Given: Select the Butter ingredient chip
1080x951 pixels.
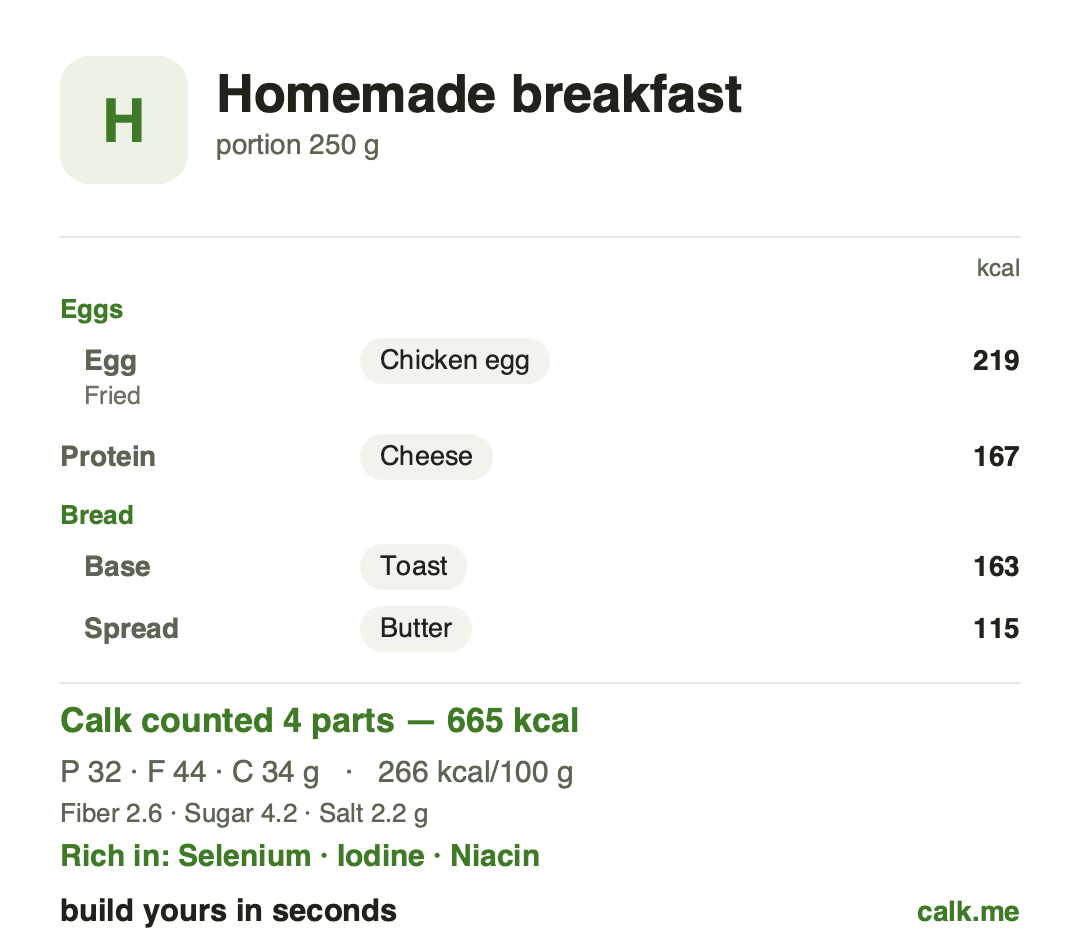Looking at the screenshot, I should click(416, 628).
